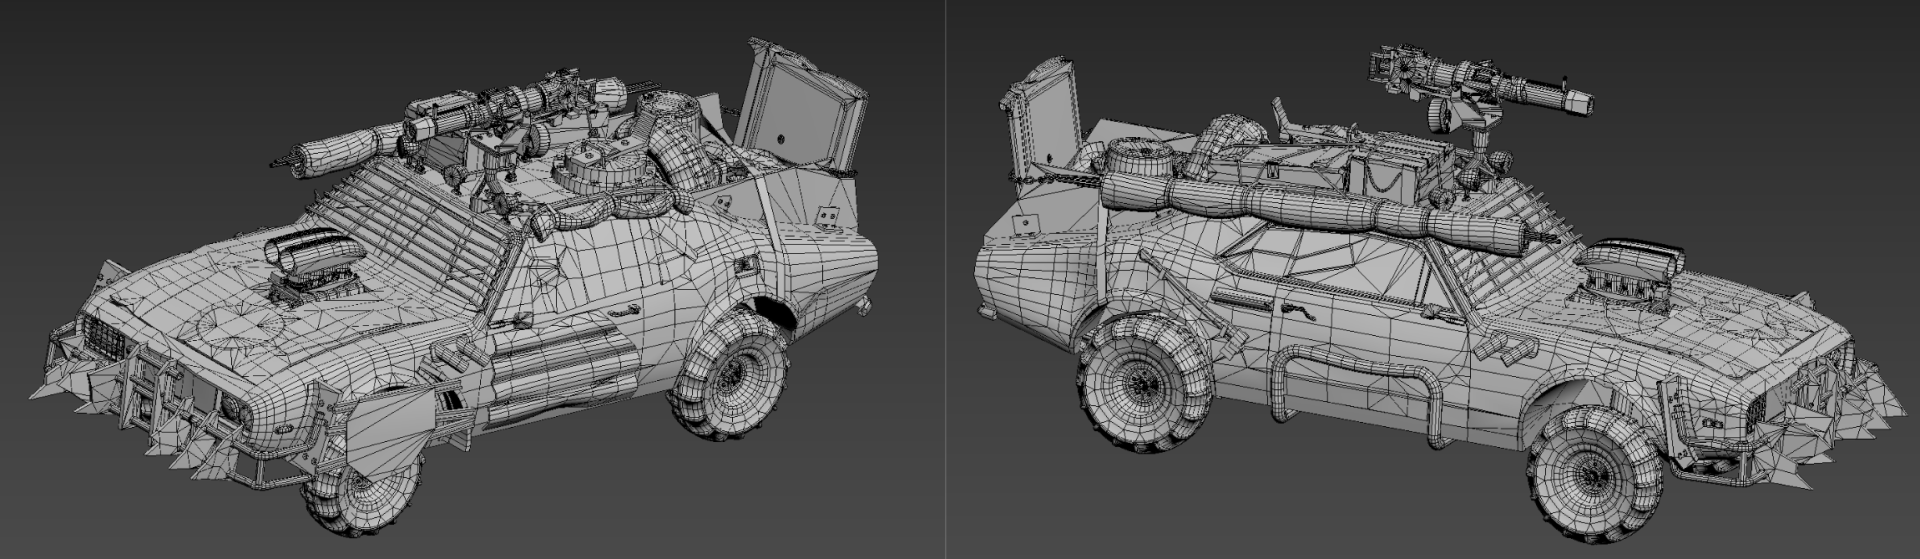
Task: Click the open hatch lid in right viewport
Action: pos(1041,124)
